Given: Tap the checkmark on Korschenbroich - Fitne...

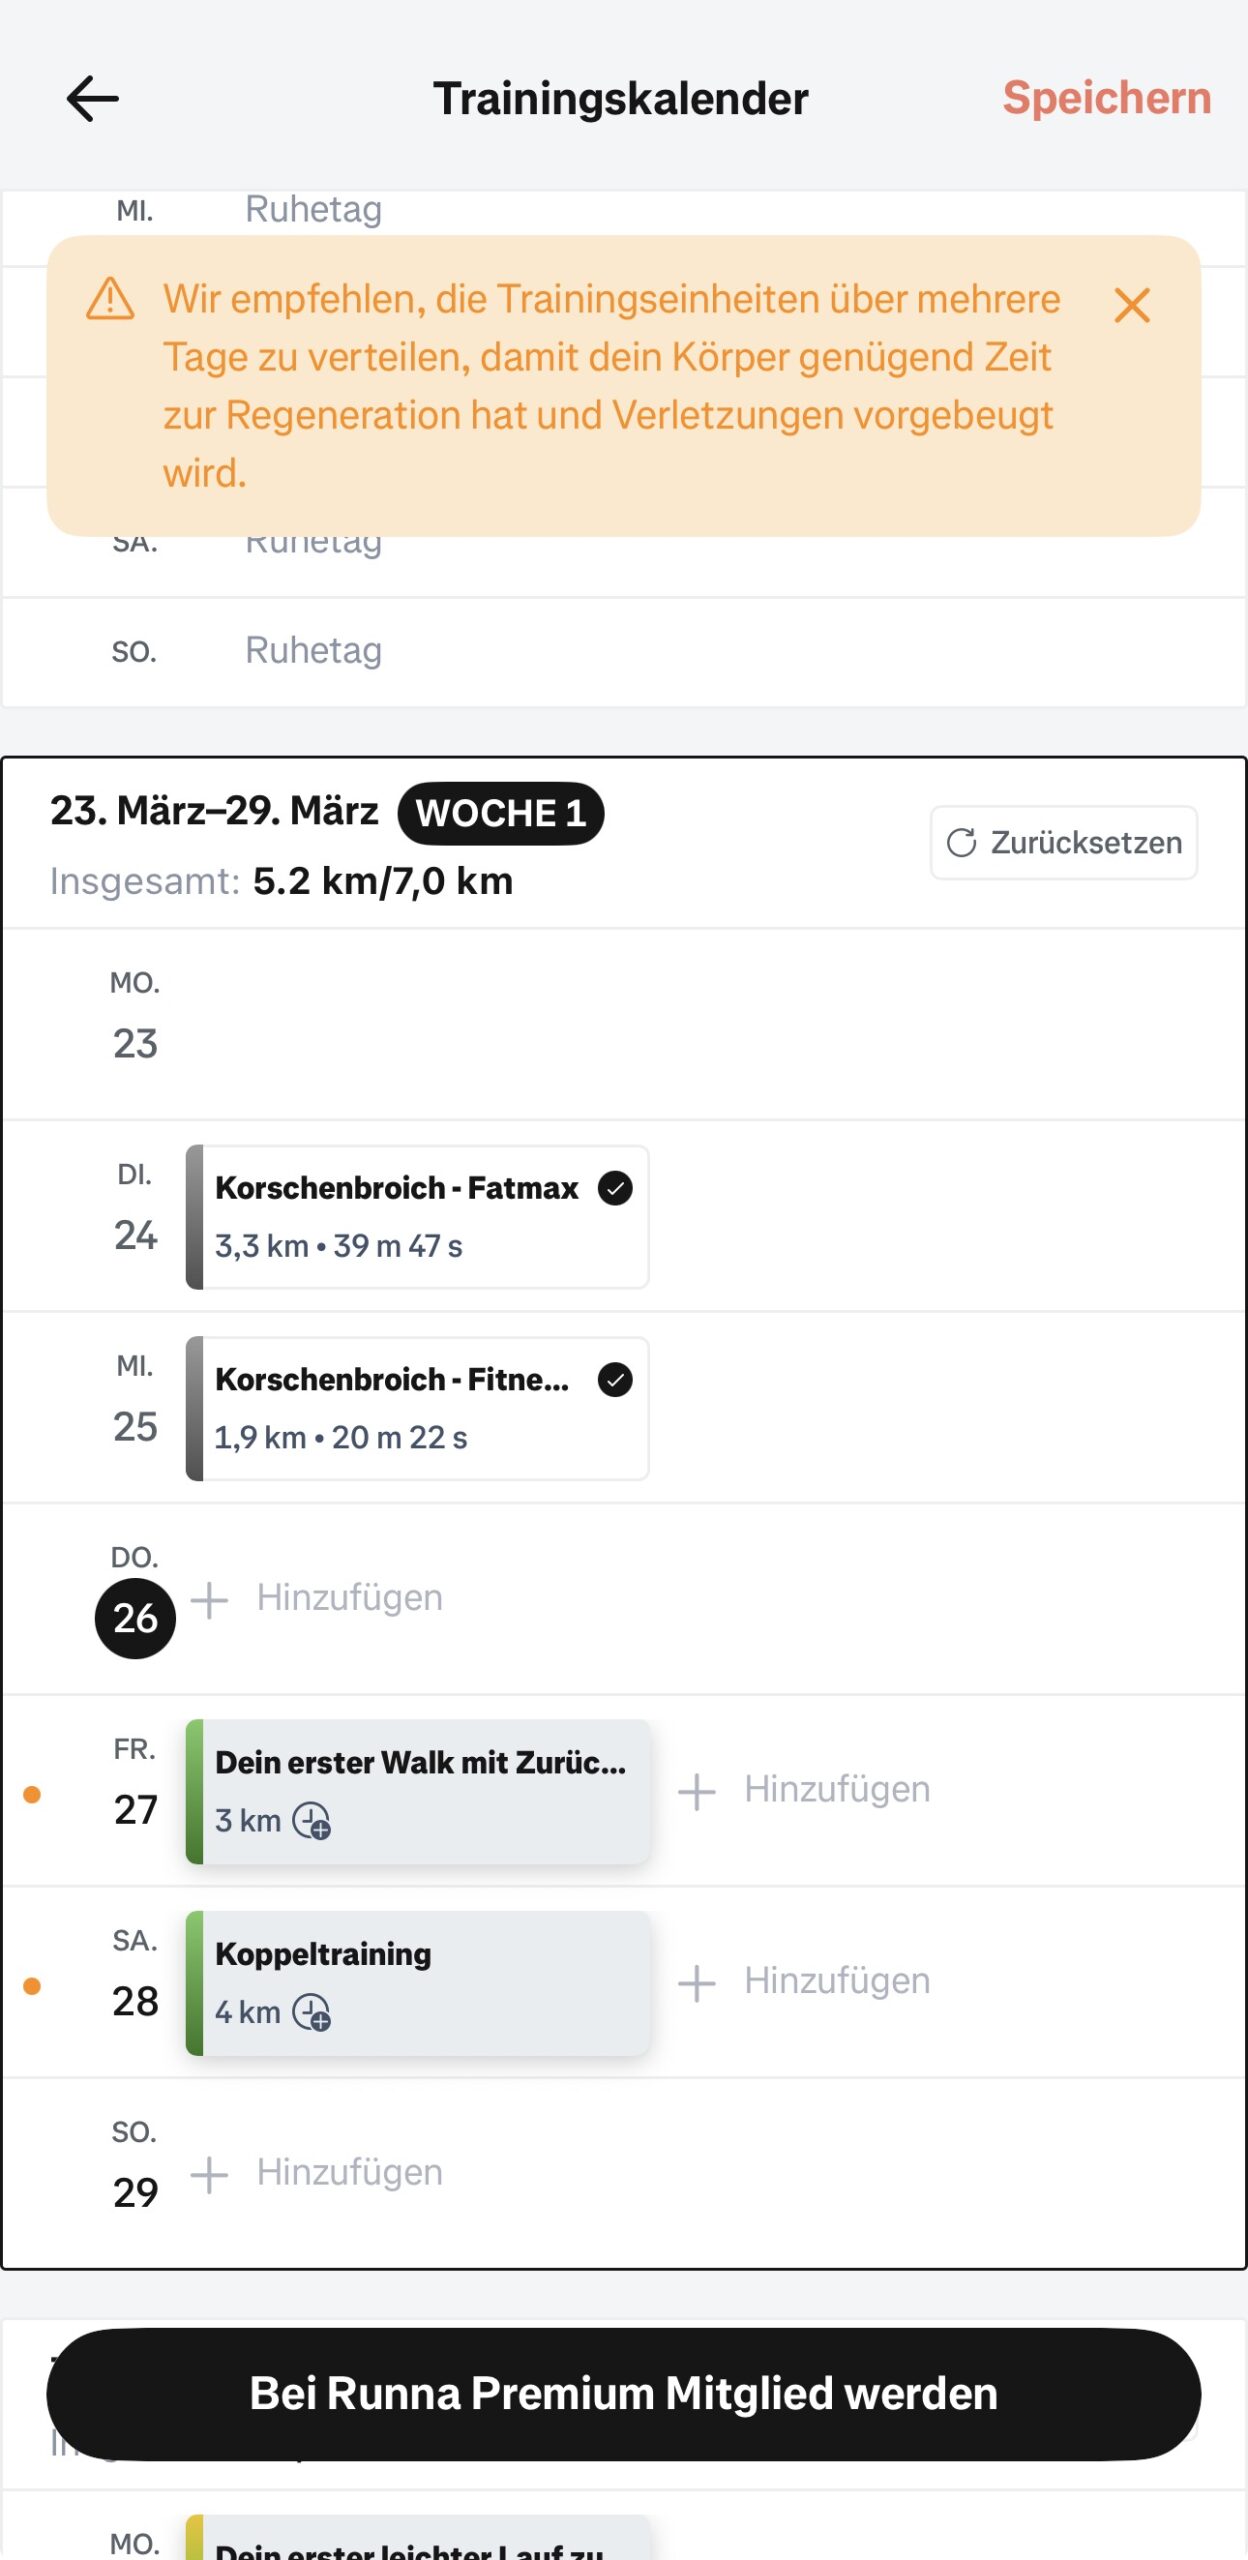Looking at the screenshot, I should tap(615, 1380).
